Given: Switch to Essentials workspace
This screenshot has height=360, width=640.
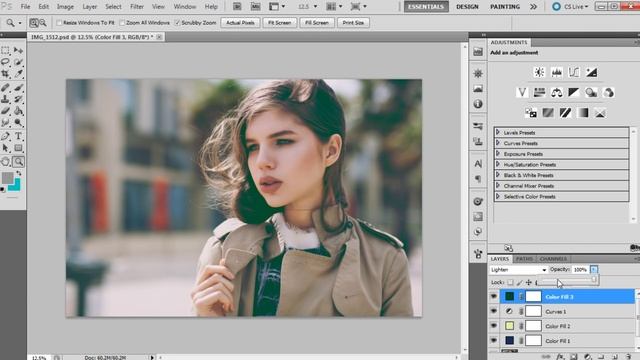Looking at the screenshot, I should point(426,7).
